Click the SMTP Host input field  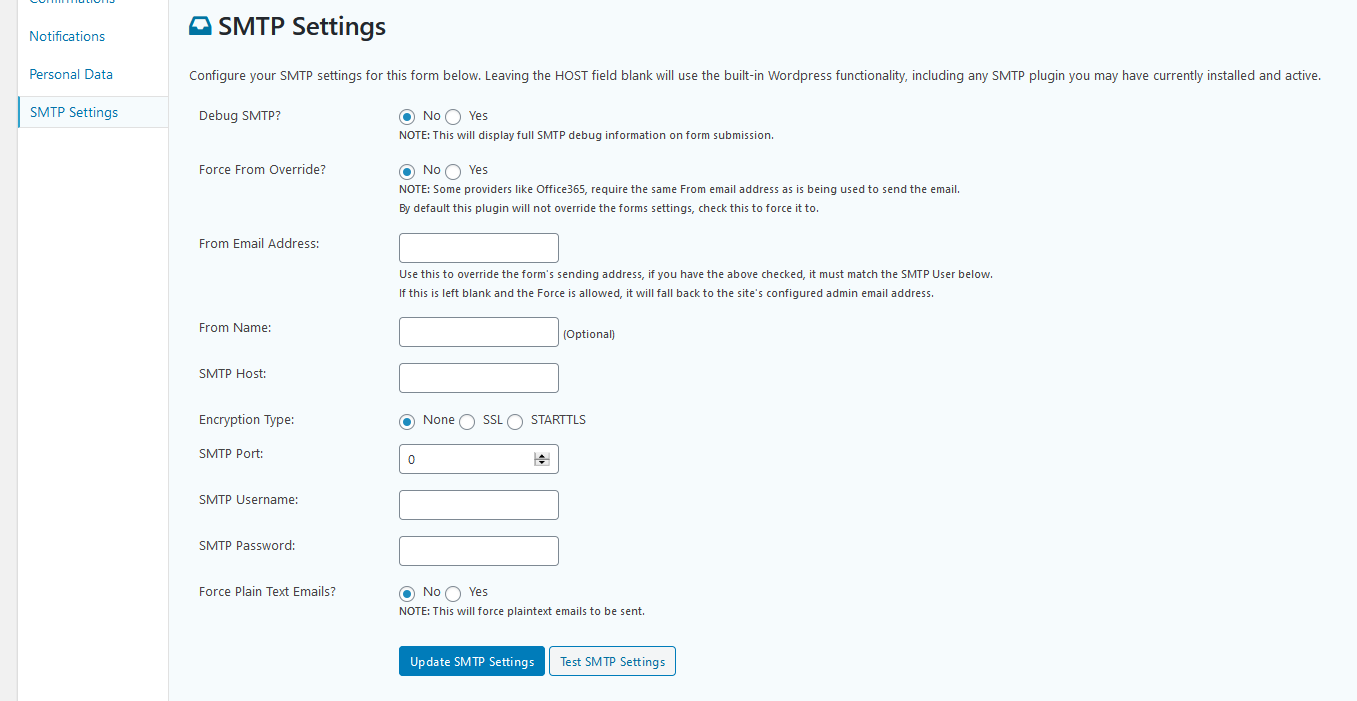tap(479, 378)
